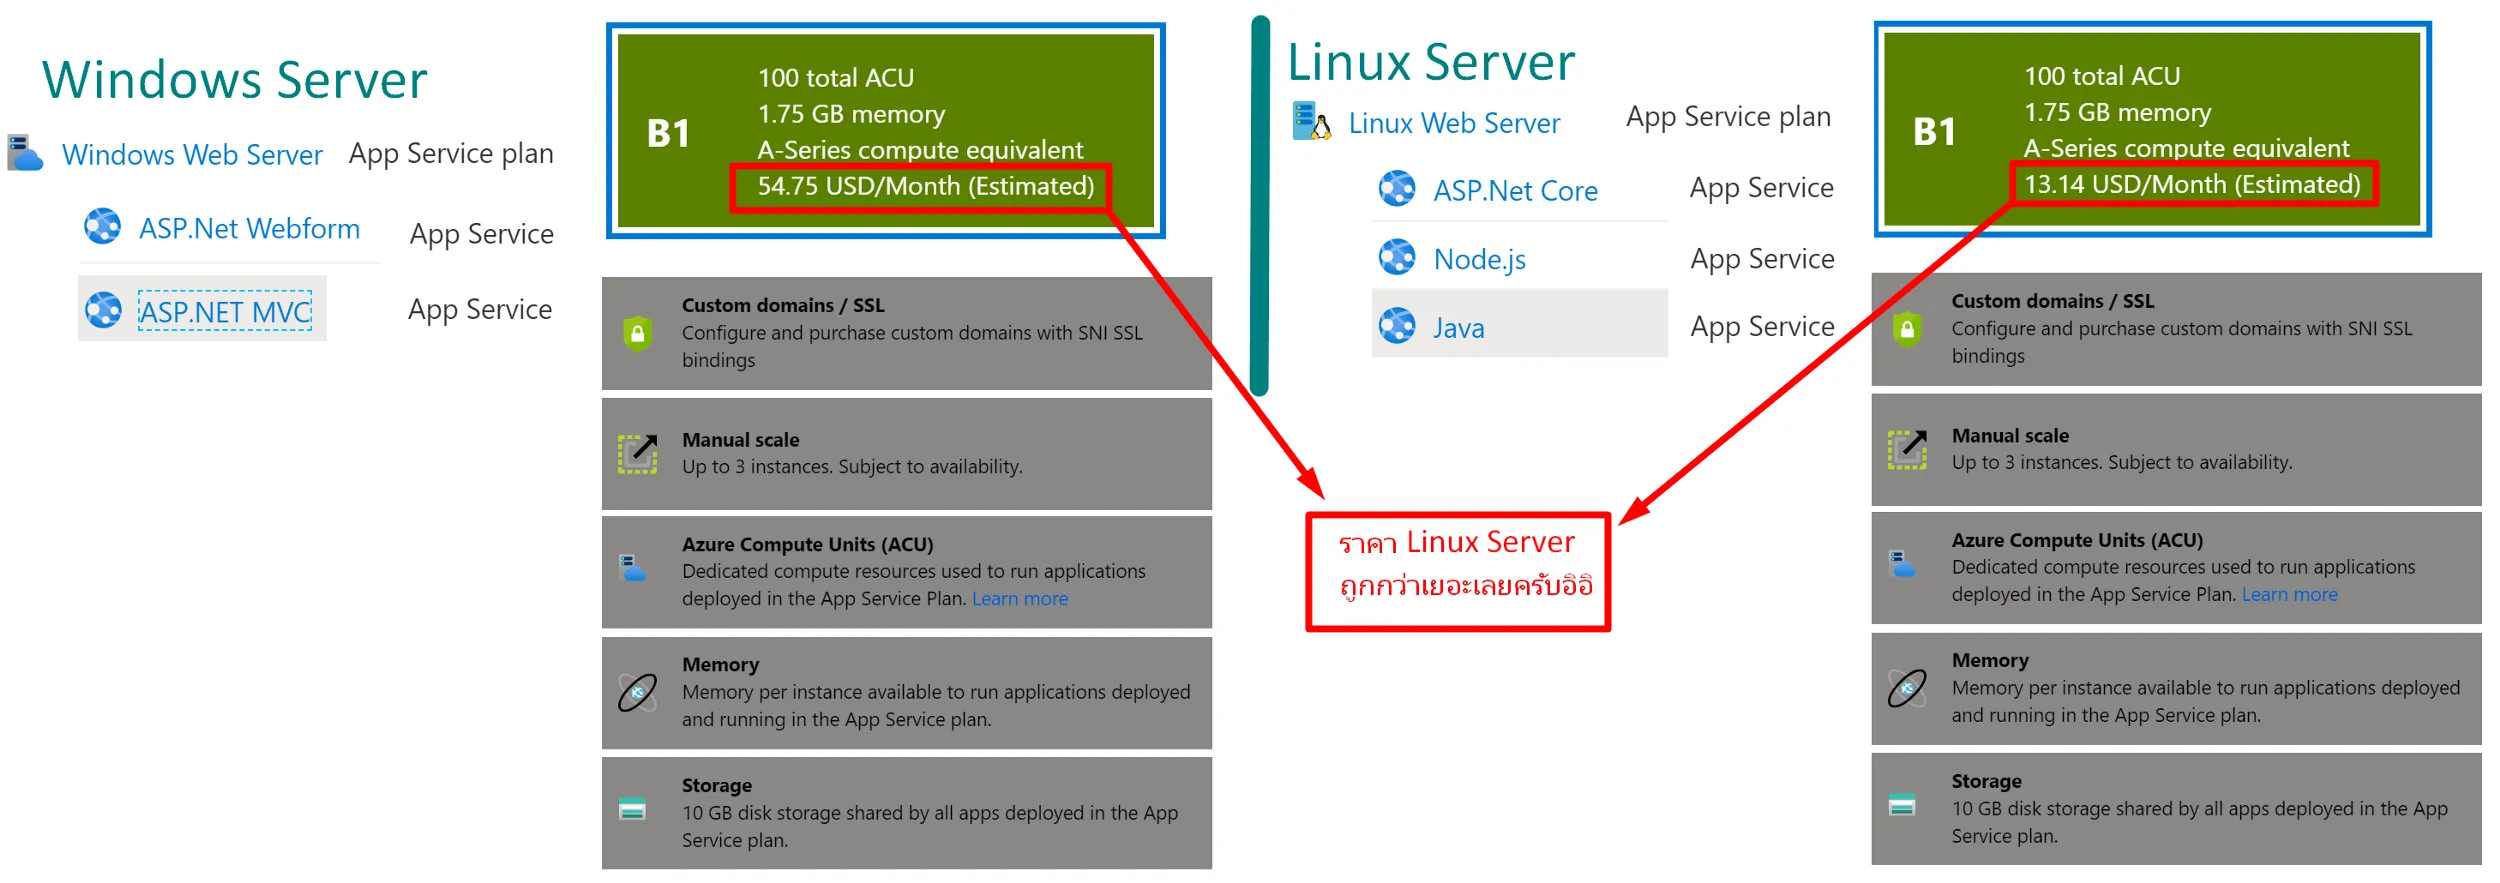
Task: Click the Linux Manual scale icon
Action: coord(1907,450)
